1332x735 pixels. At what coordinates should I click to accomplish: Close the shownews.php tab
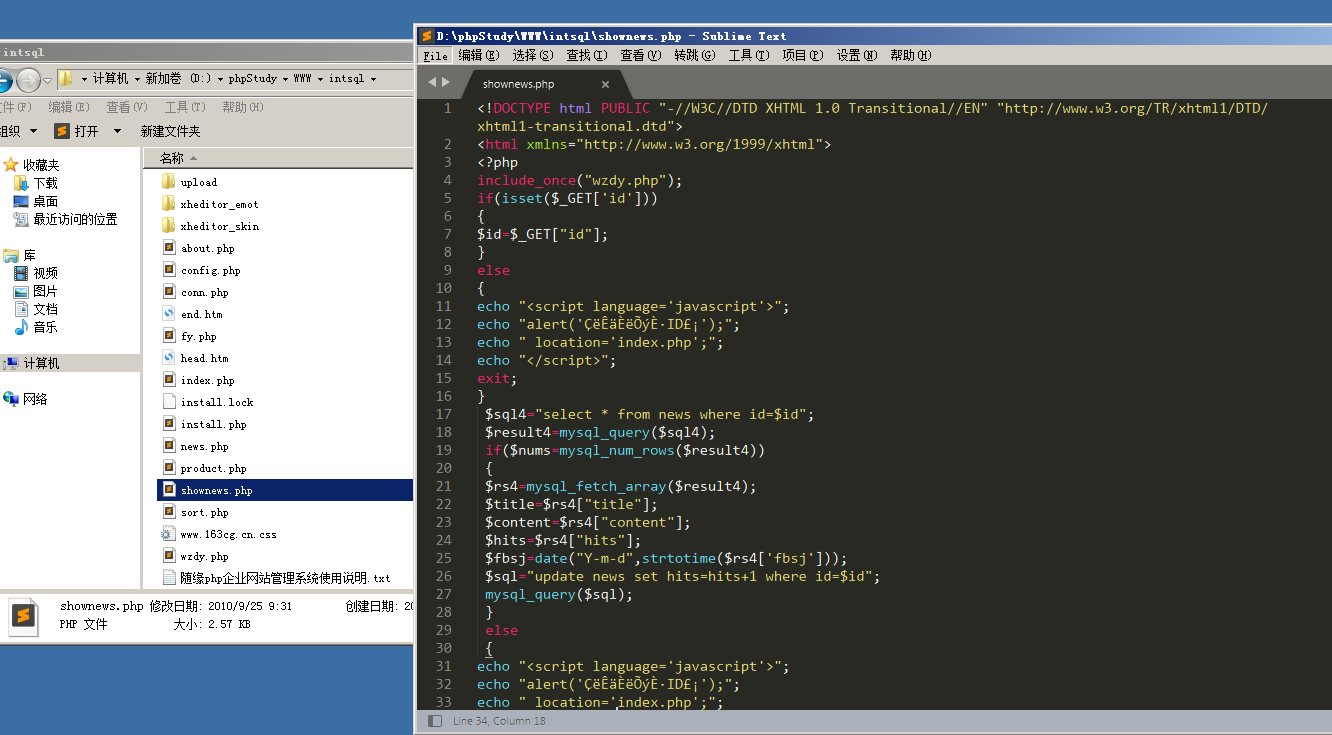[x=605, y=85]
